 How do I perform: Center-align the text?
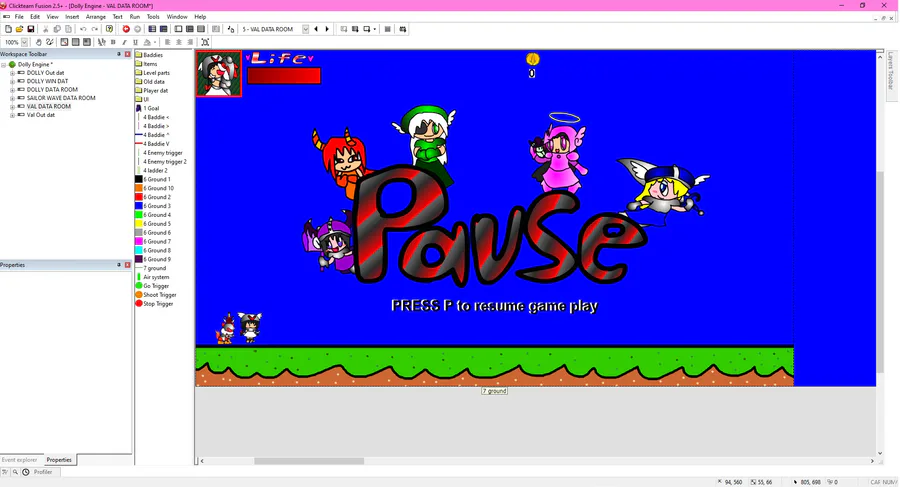click(179, 42)
